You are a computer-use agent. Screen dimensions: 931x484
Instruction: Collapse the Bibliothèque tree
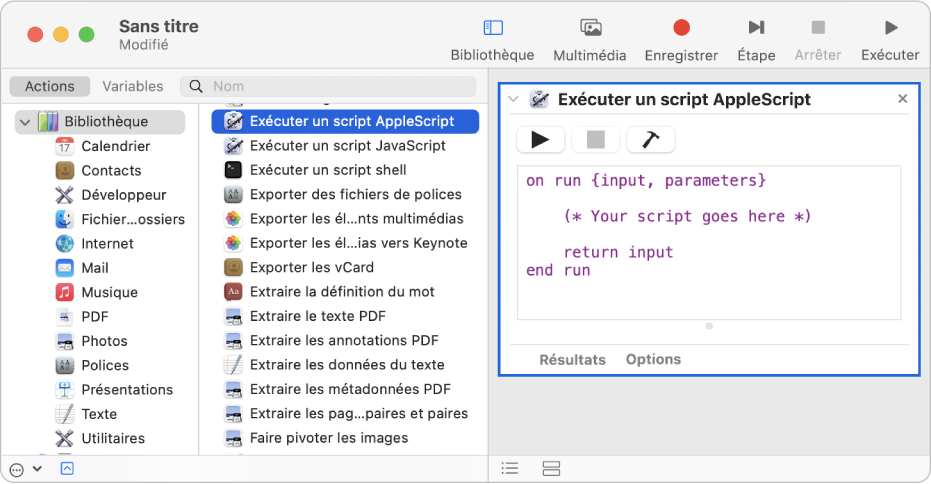[x=24, y=122]
